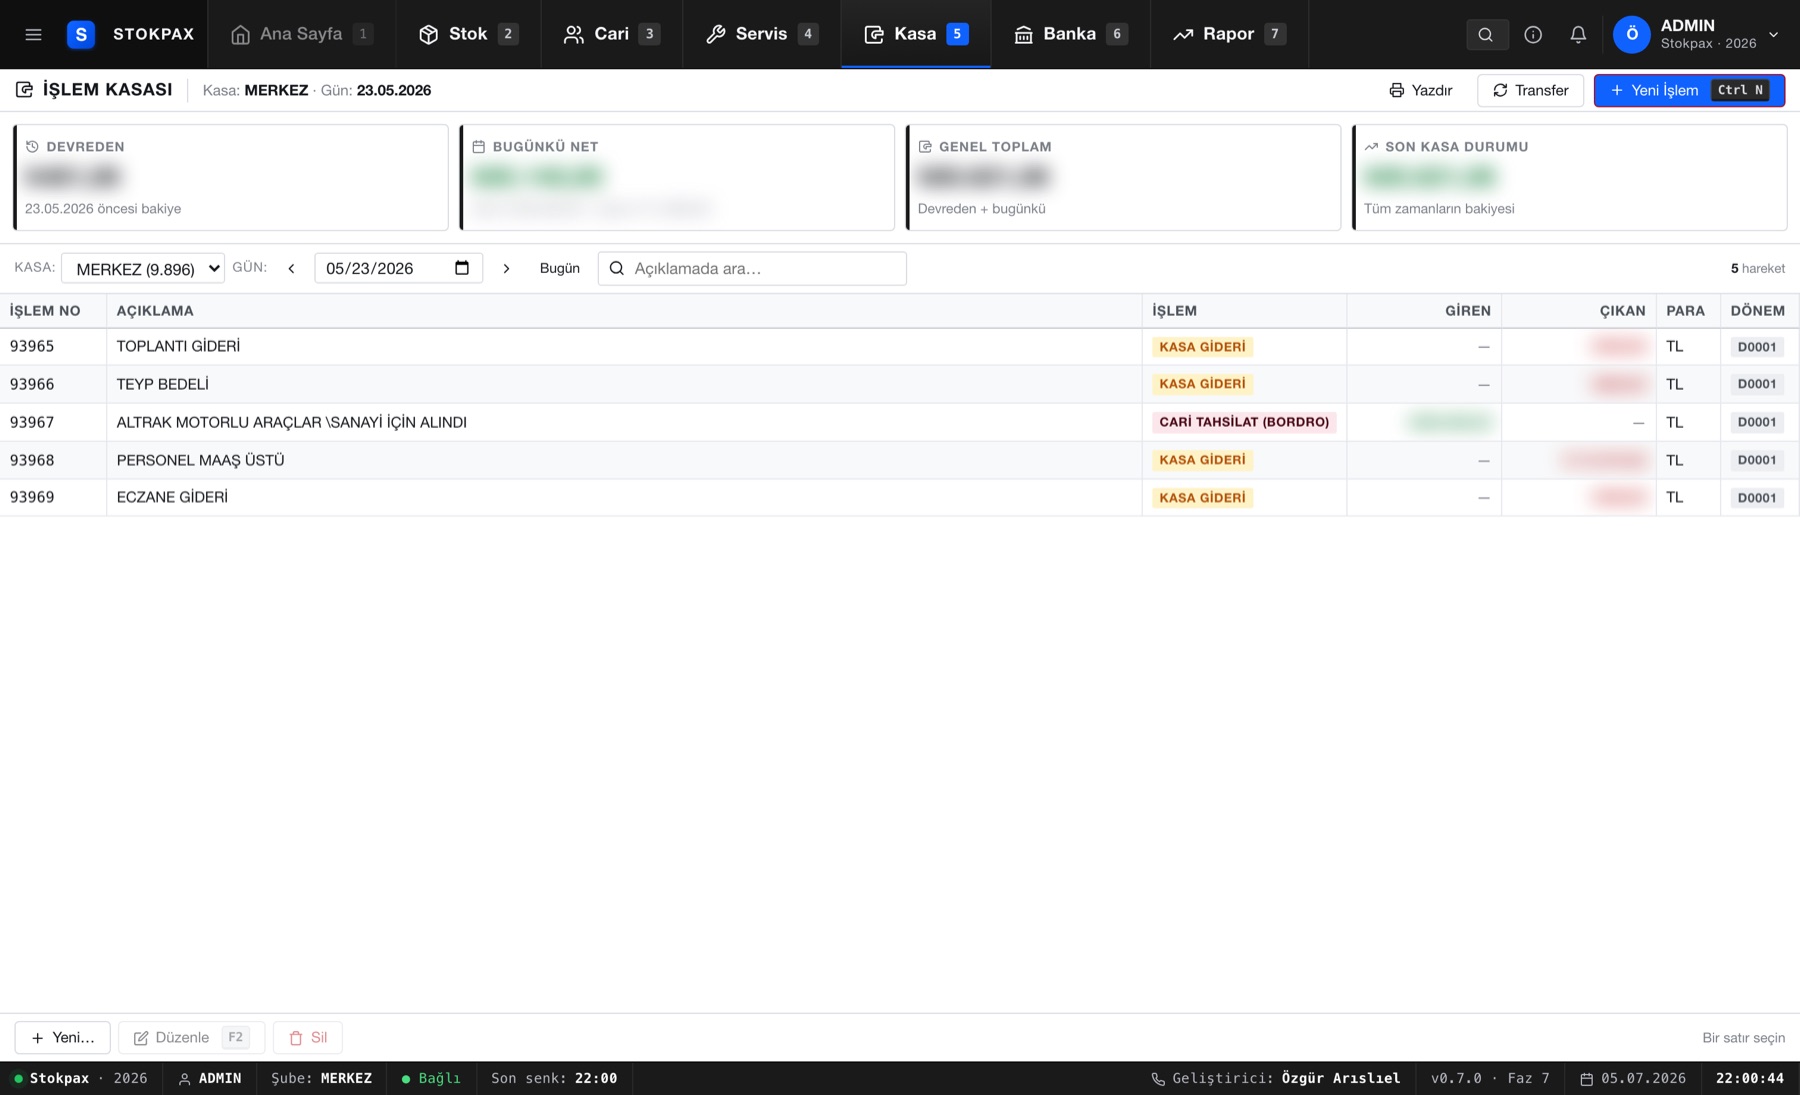Sort by PARA column header
The height and width of the screenshot is (1095, 1800).
1686,311
